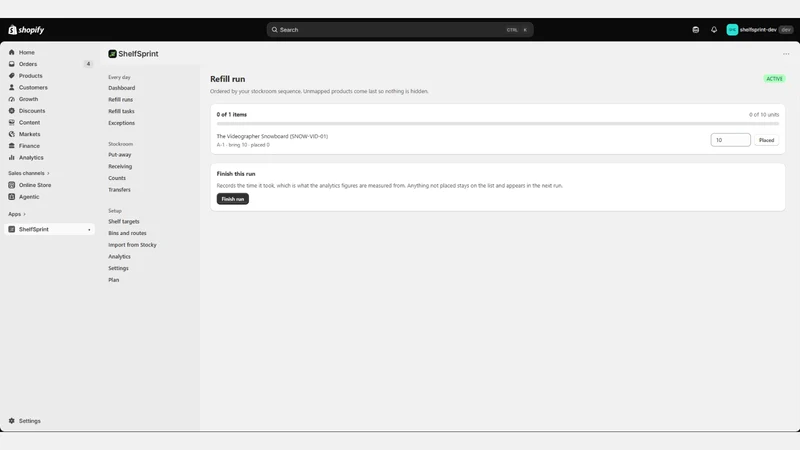This screenshot has height=450, width=800.
Task: Click the ShelfSprint logo in app header
Action: 112,54
